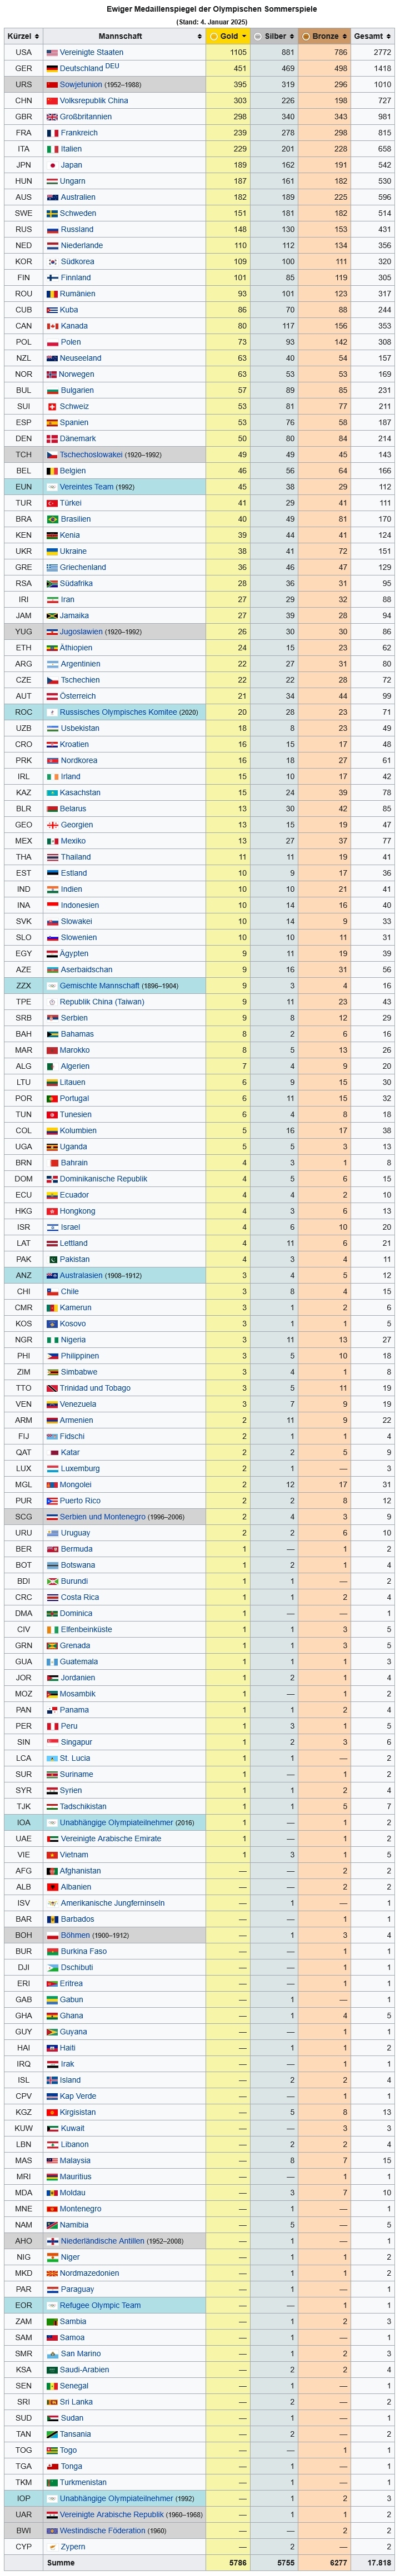Viewport: 400px width, 2576px height.
Task: Click the Großbritannien flag icon
Action: [x=52, y=117]
